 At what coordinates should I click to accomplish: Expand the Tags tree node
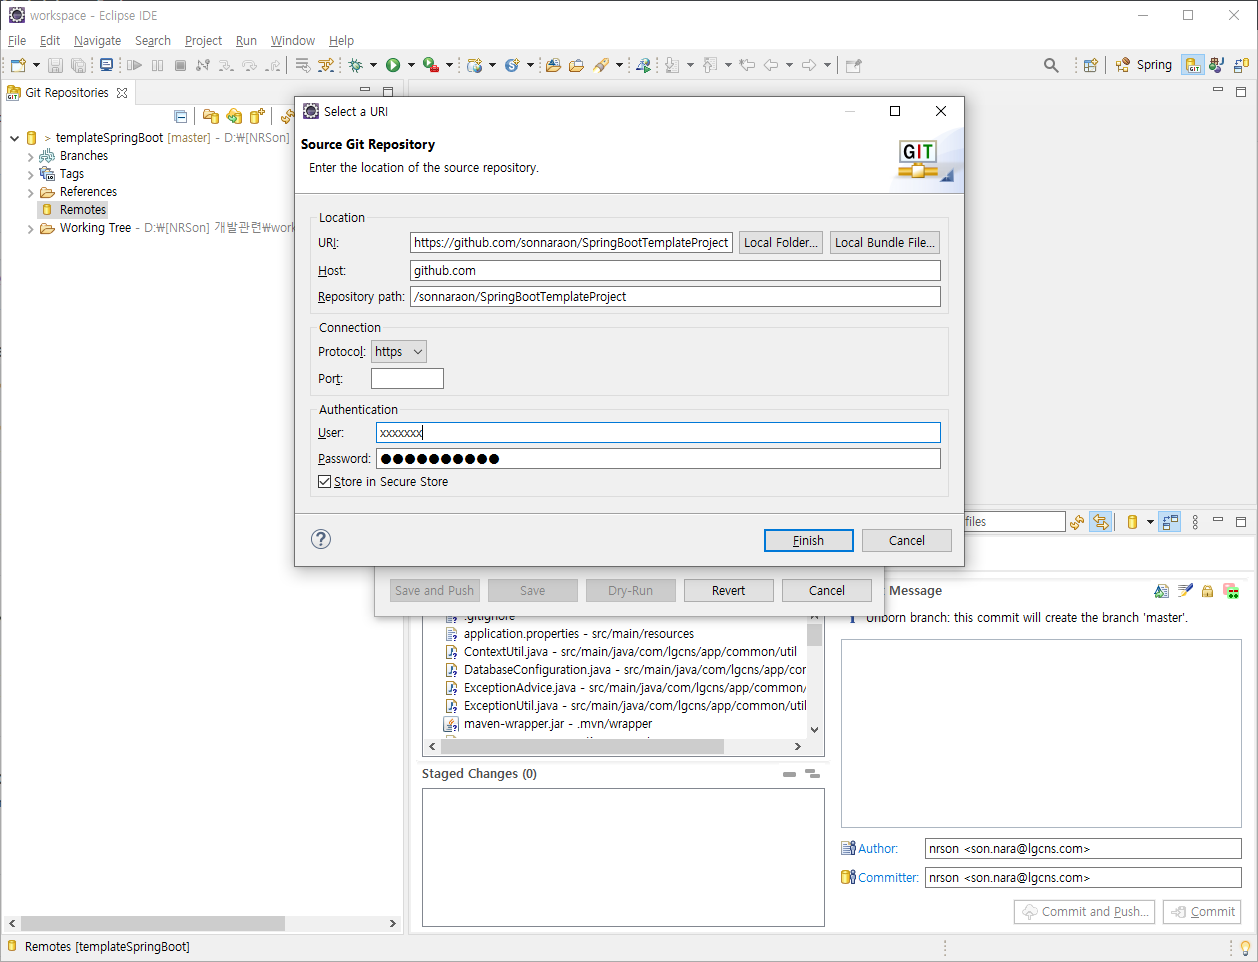[x=30, y=174]
